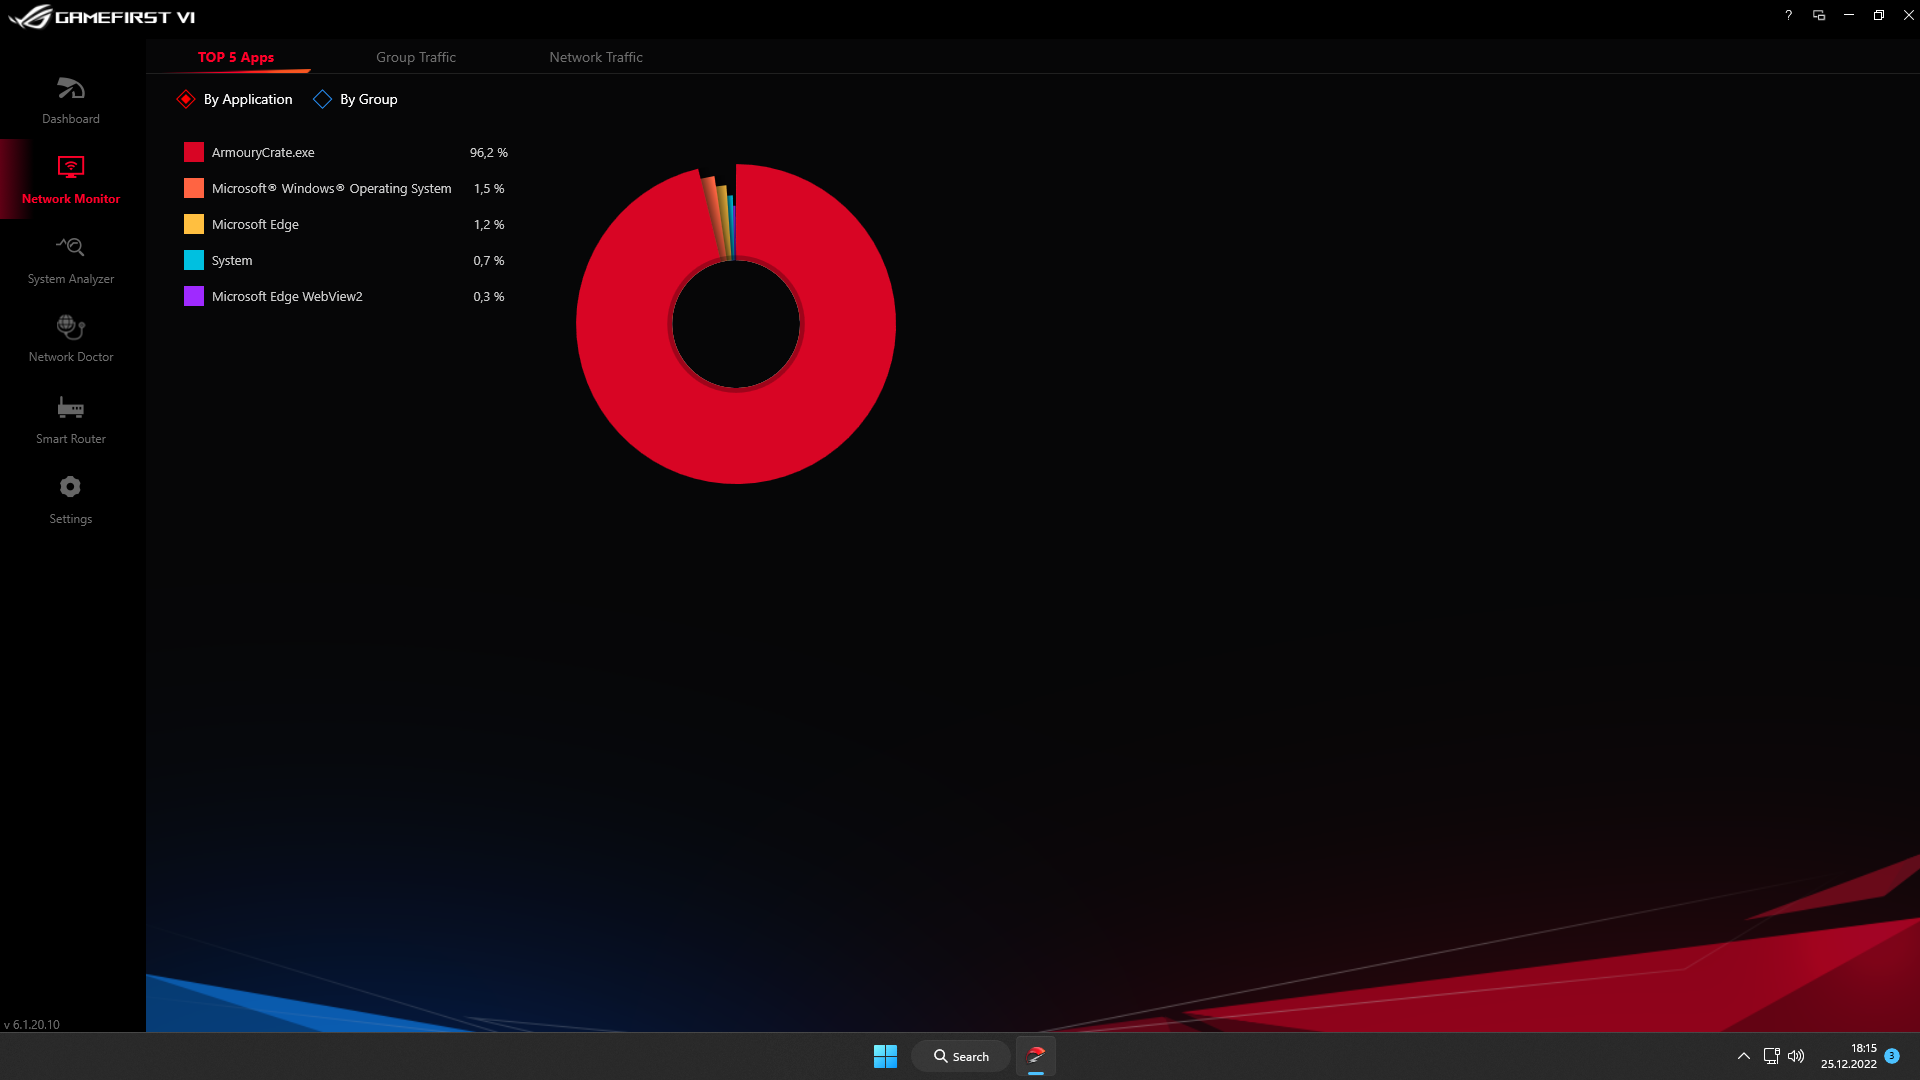Expand the hidden system tray icons
Viewport: 1920px width, 1080px height.
point(1742,1055)
